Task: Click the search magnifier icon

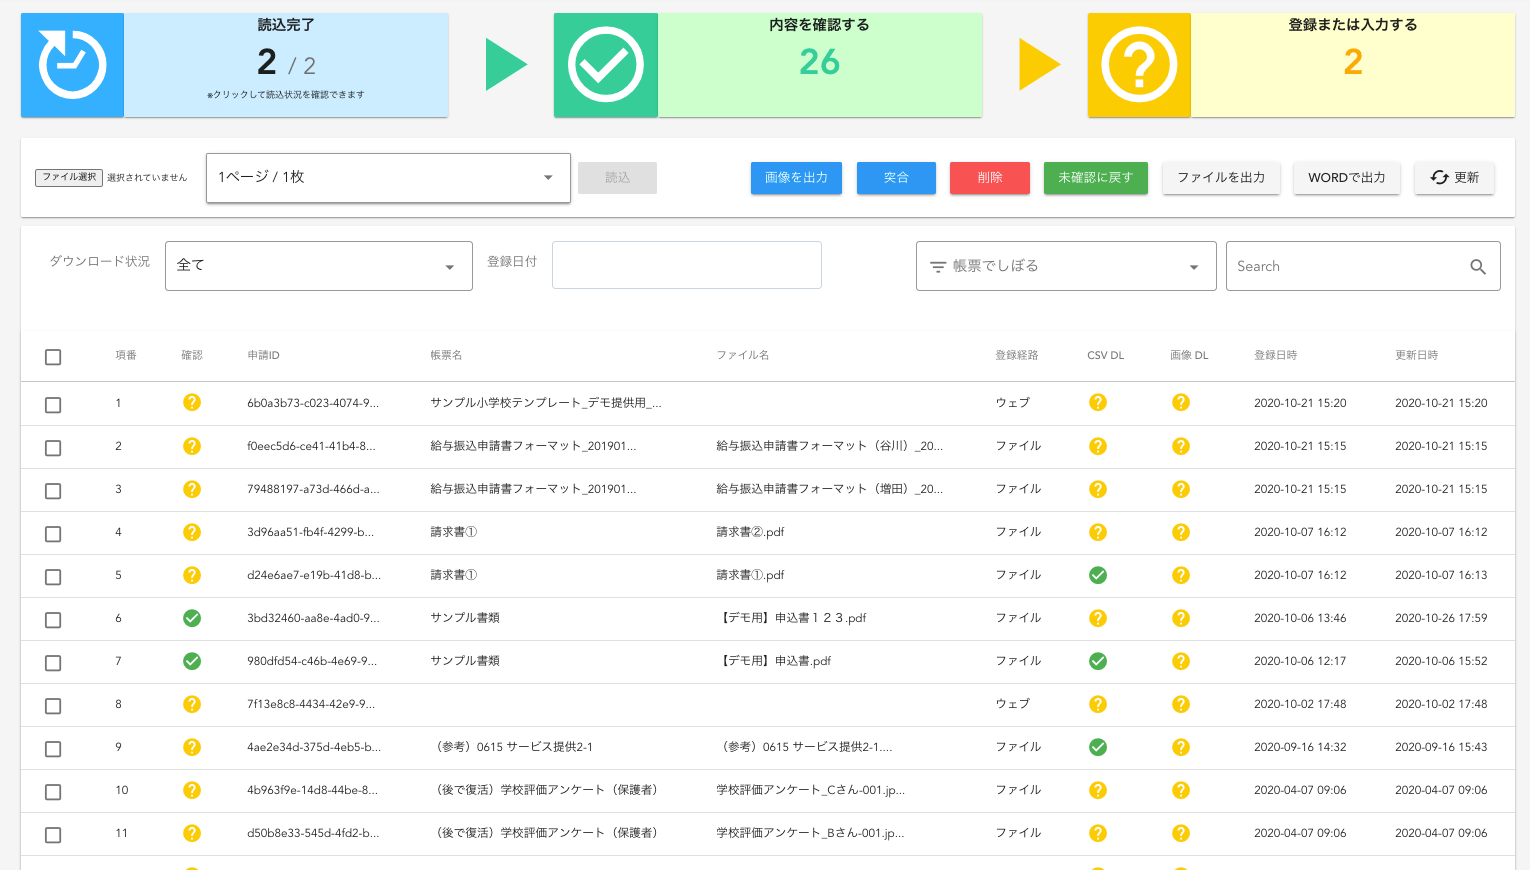Action: (1477, 267)
